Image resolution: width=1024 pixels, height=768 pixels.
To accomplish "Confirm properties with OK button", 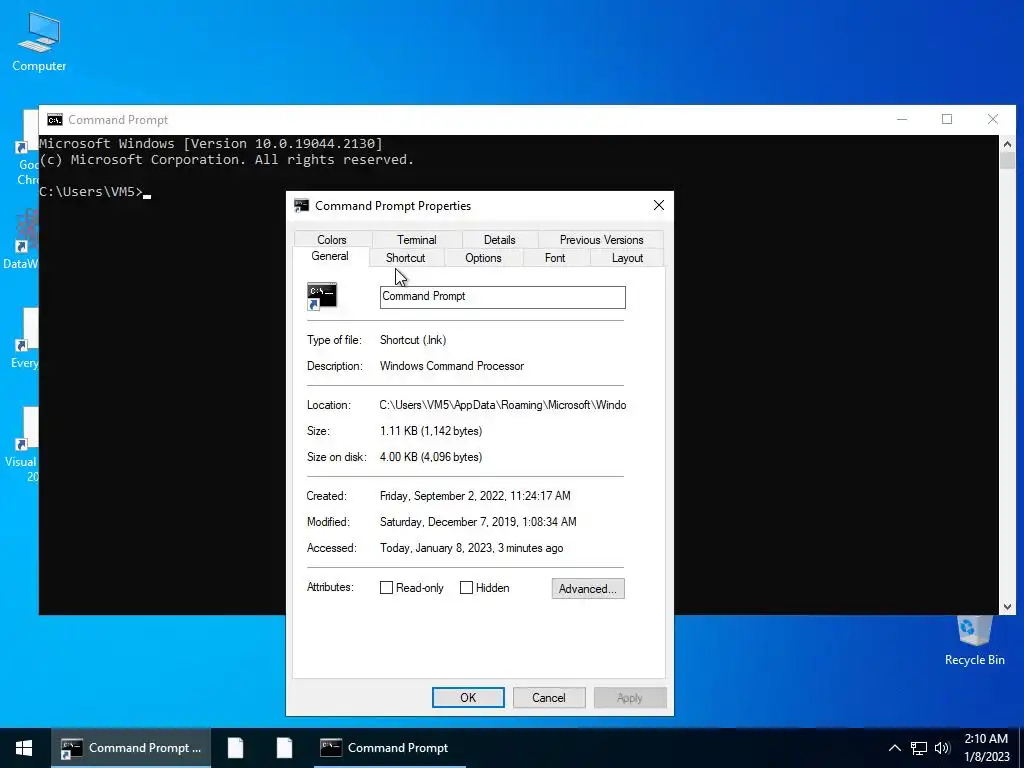I will click(468, 697).
